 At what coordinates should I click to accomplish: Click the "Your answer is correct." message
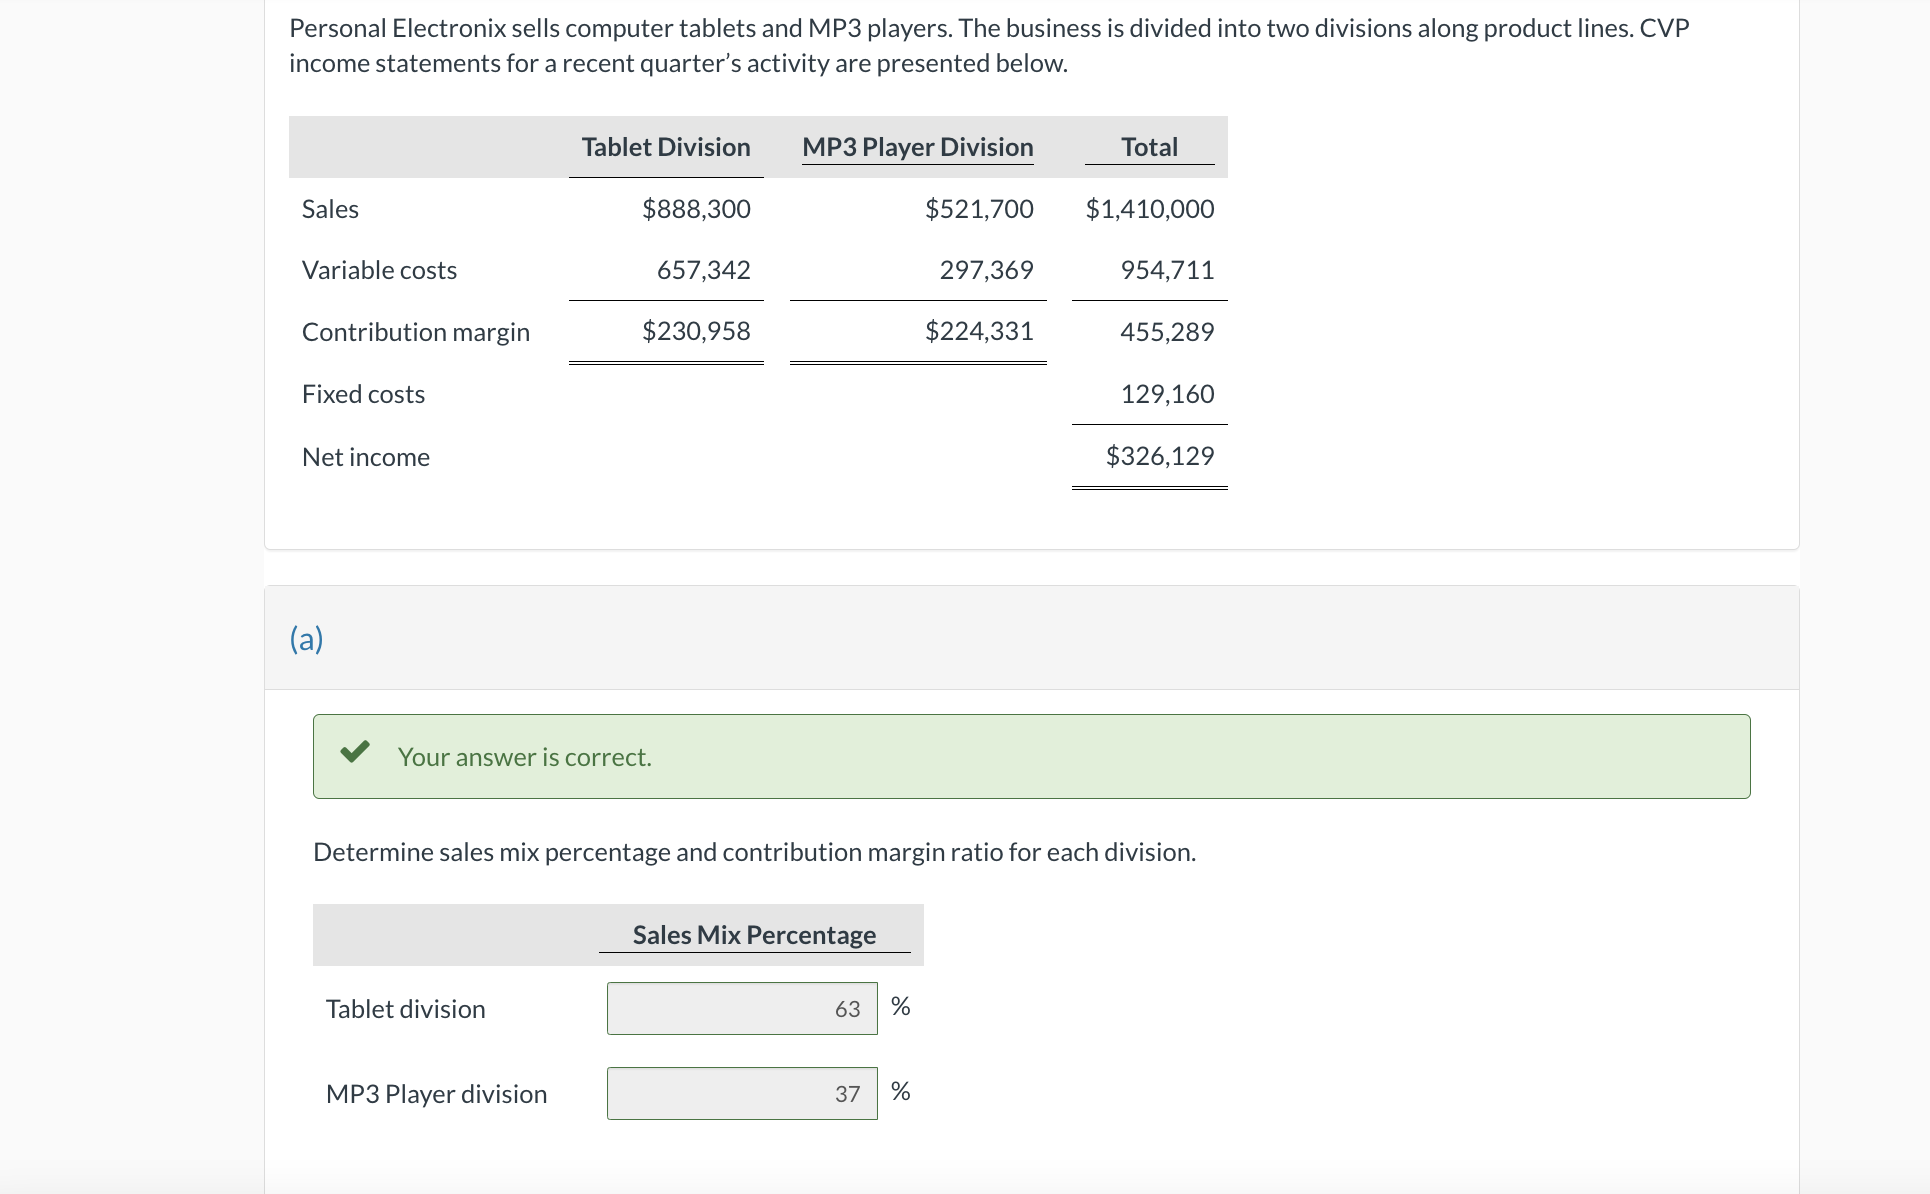click(524, 758)
